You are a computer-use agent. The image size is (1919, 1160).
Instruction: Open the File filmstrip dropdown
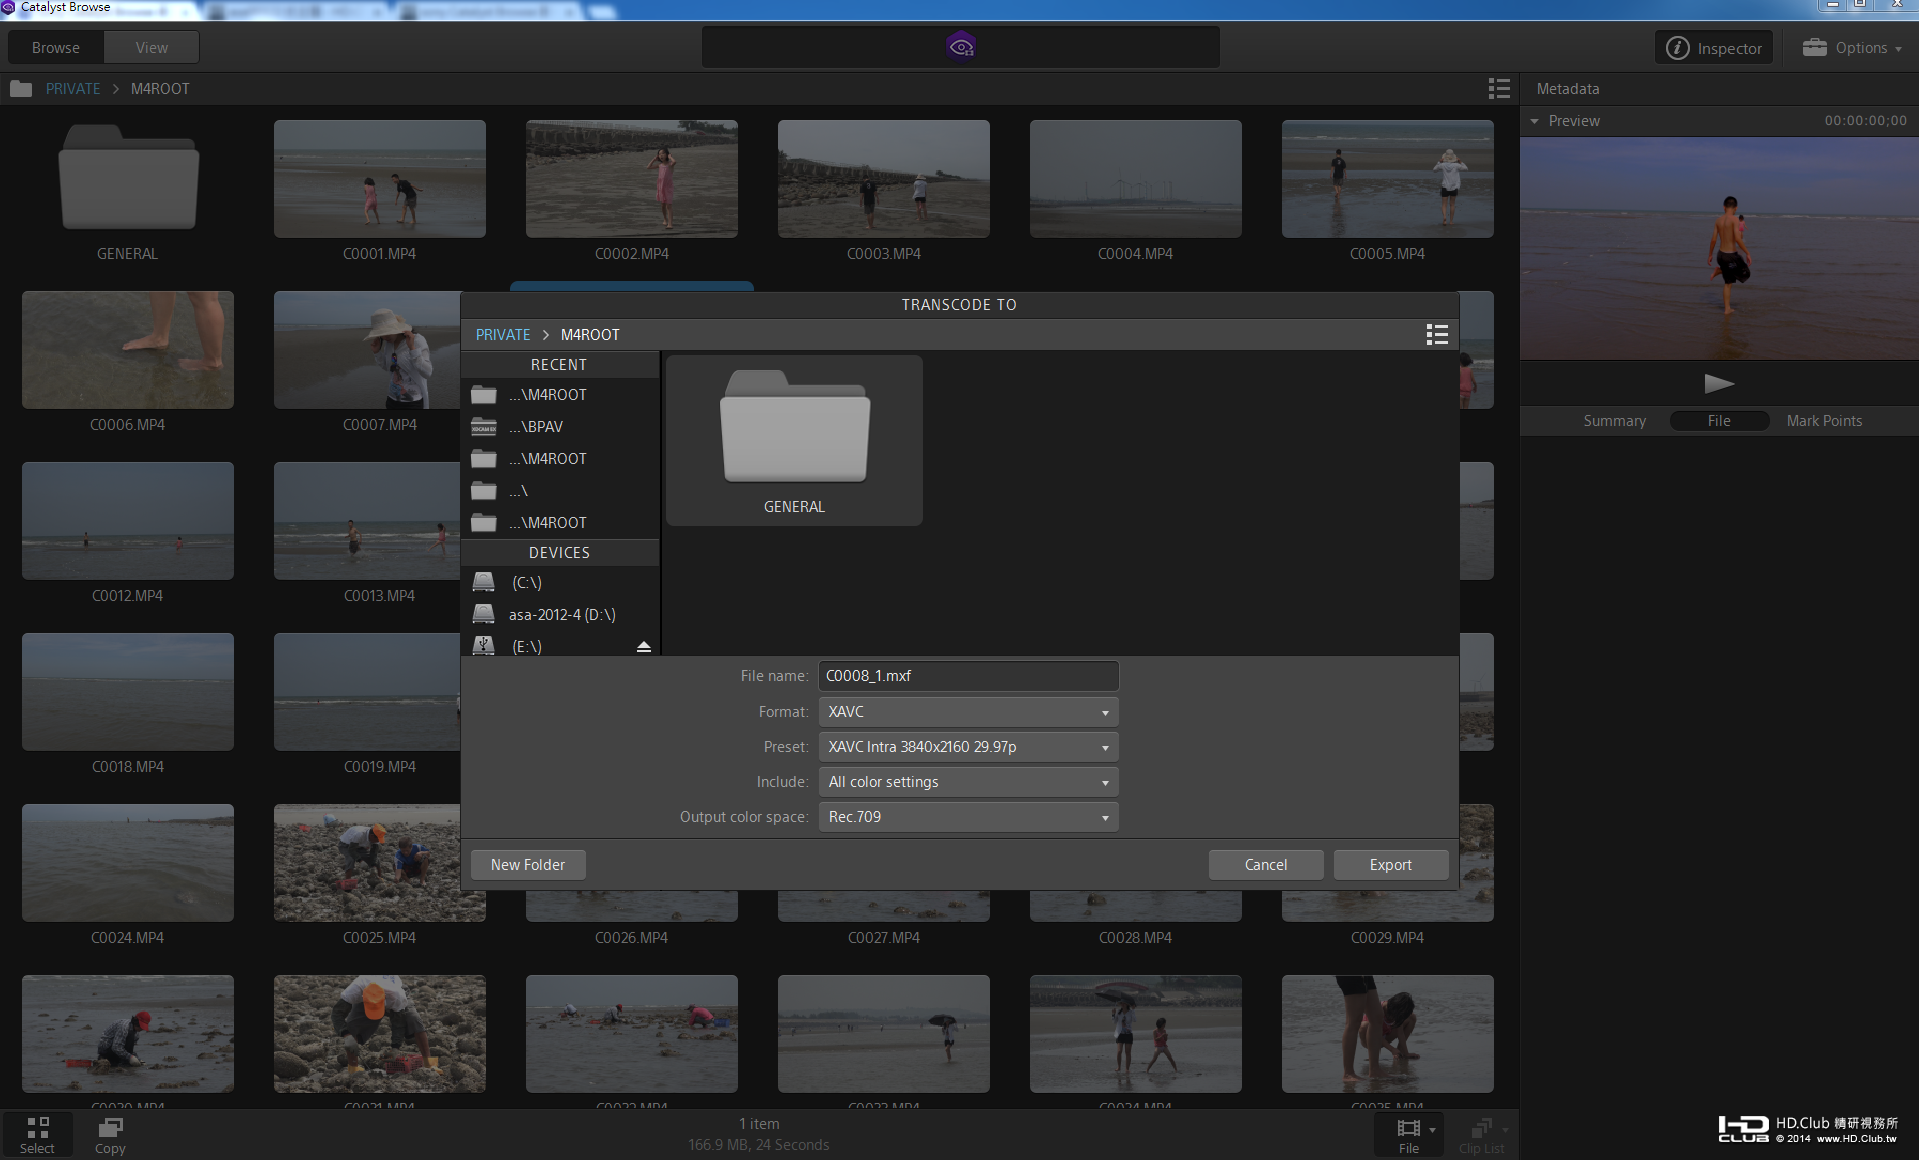pos(1410,1135)
